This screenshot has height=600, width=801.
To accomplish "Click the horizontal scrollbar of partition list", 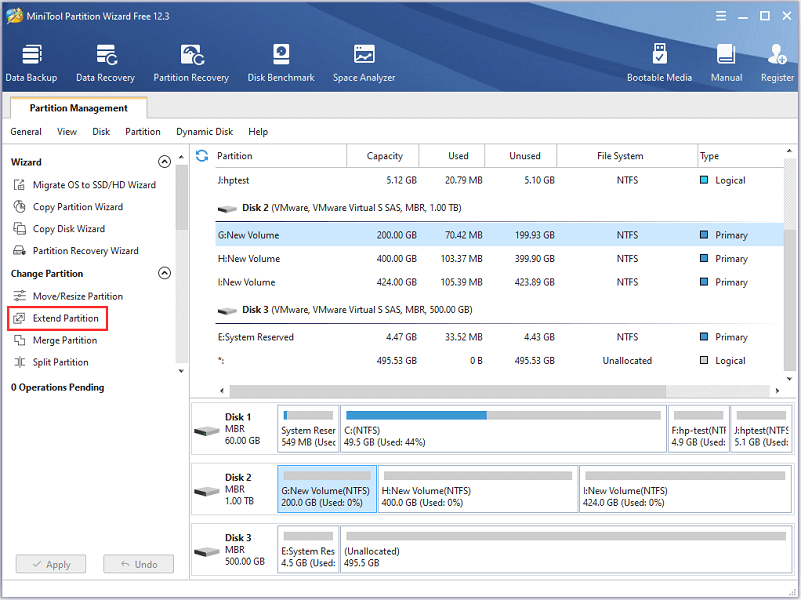I will 448,391.
